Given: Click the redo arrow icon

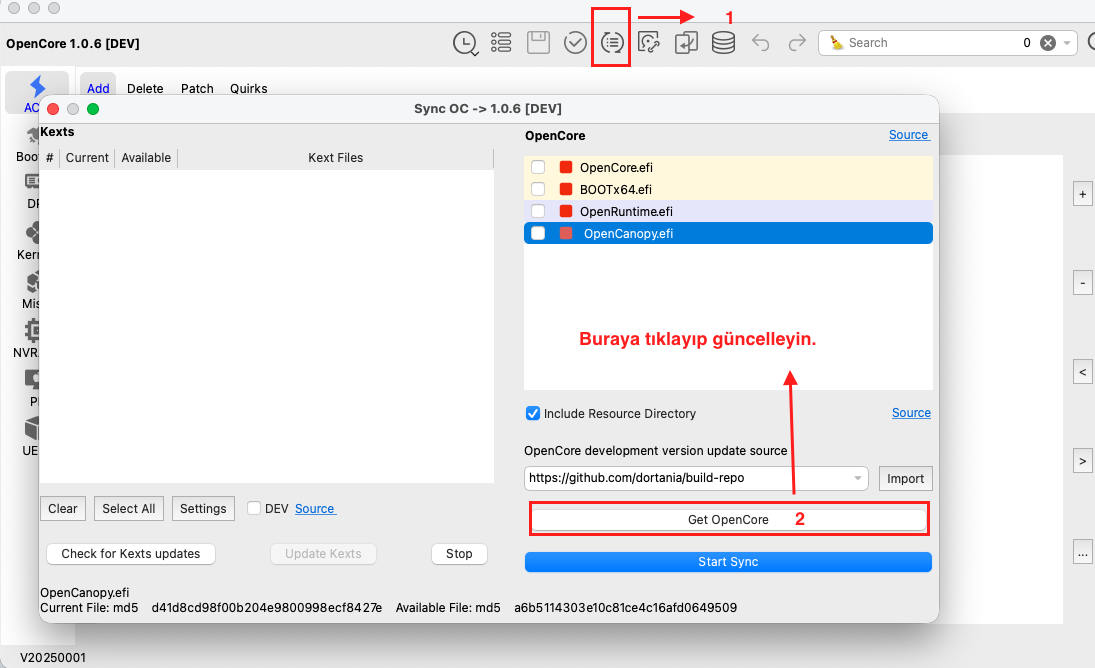Looking at the screenshot, I should coord(797,43).
